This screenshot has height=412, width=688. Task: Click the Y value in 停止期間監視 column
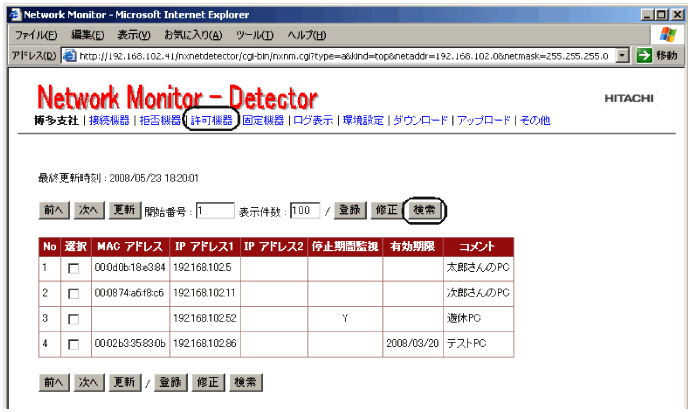click(x=345, y=318)
